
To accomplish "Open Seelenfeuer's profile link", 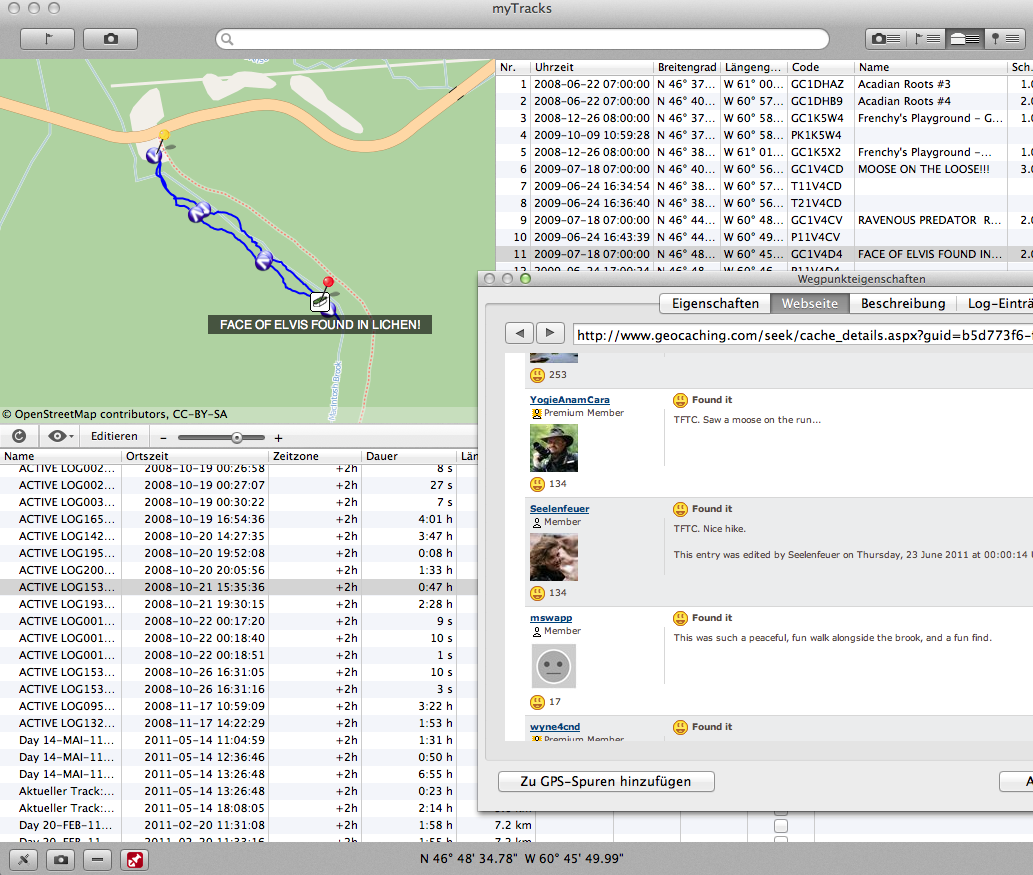I will click(559, 509).
